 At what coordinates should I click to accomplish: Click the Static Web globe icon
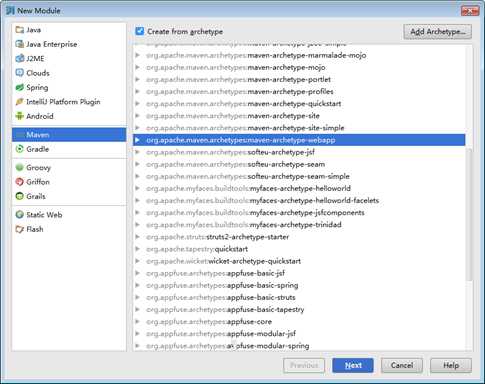click(x=20, y=215)
